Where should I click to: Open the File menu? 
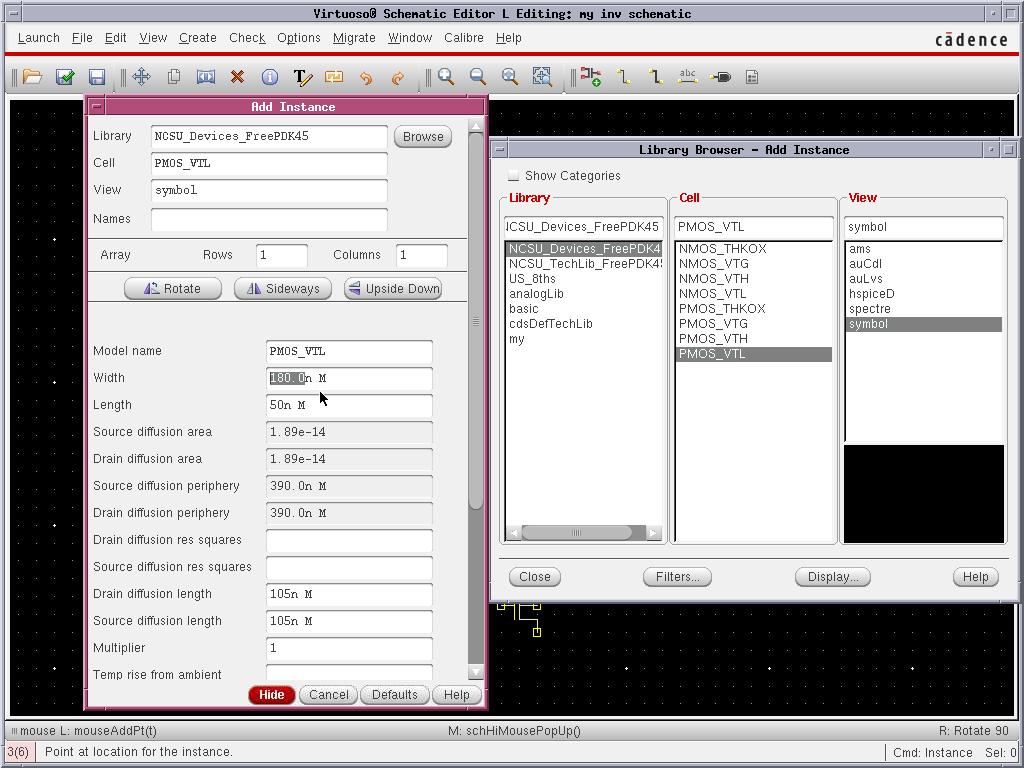[x=82, y=38]
